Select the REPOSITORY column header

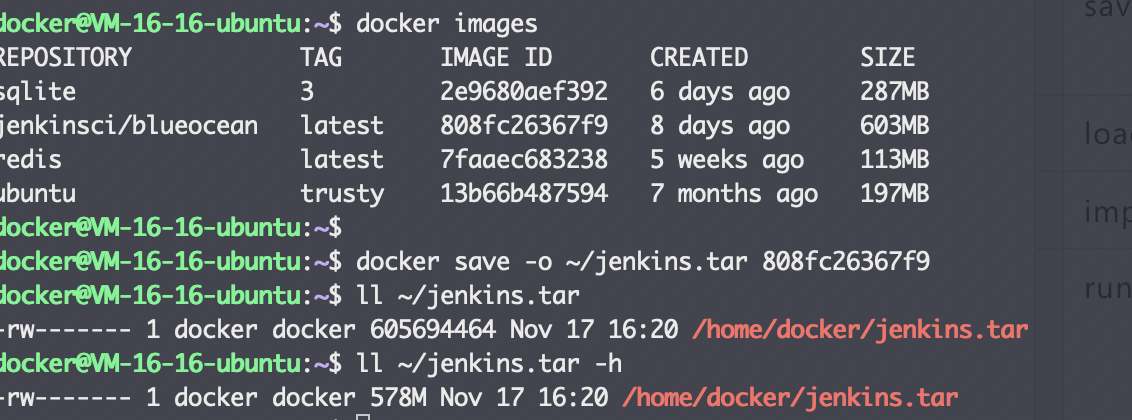point(66,57)
